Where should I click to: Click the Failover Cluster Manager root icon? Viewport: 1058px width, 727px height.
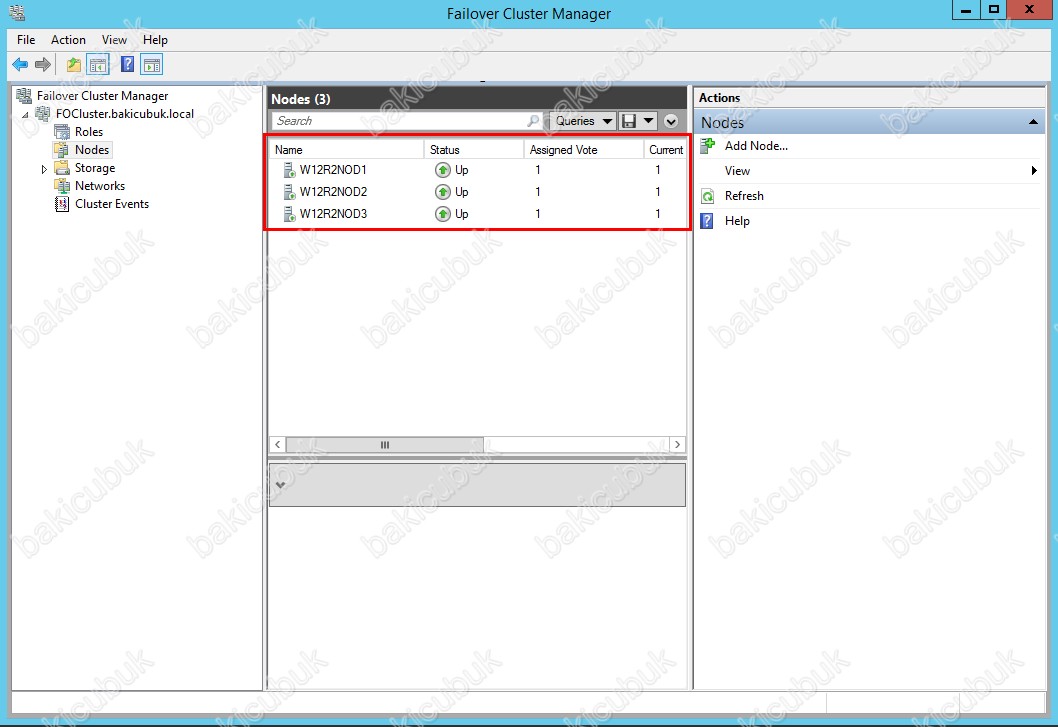[24, 96]
